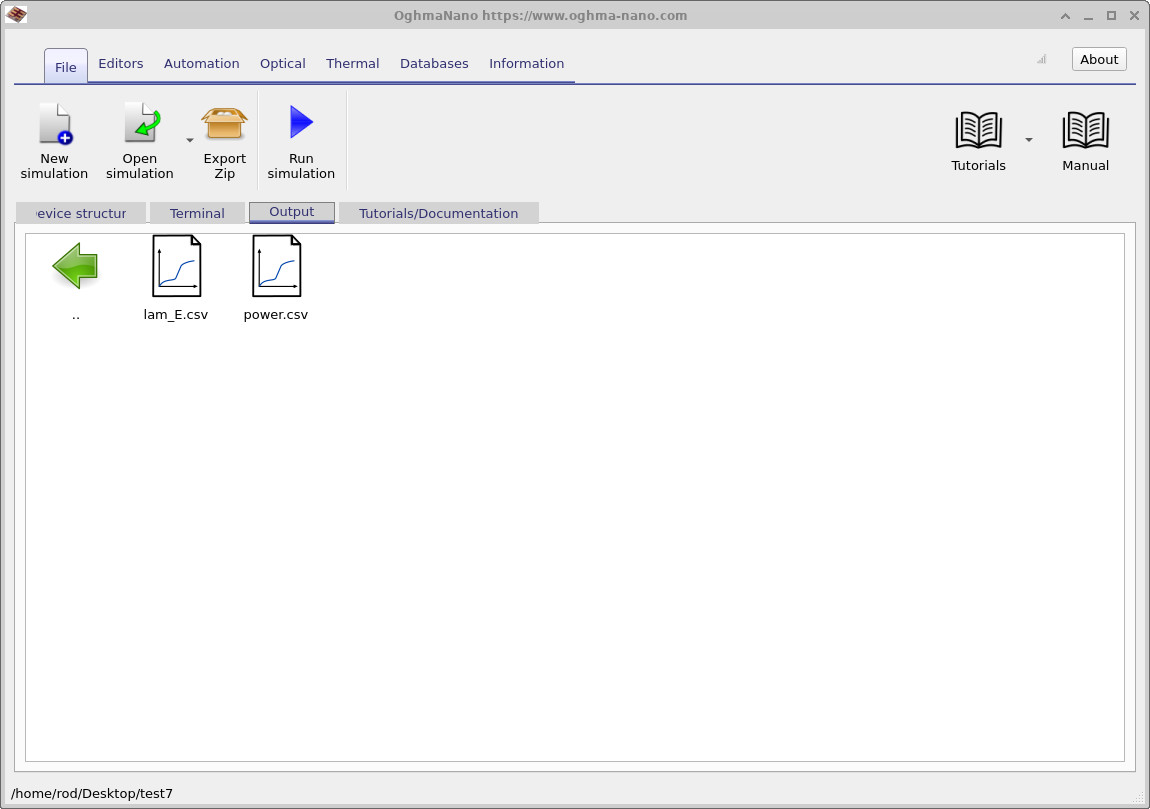Maximize the OghmaNano window

click(x=1111, y=15)
